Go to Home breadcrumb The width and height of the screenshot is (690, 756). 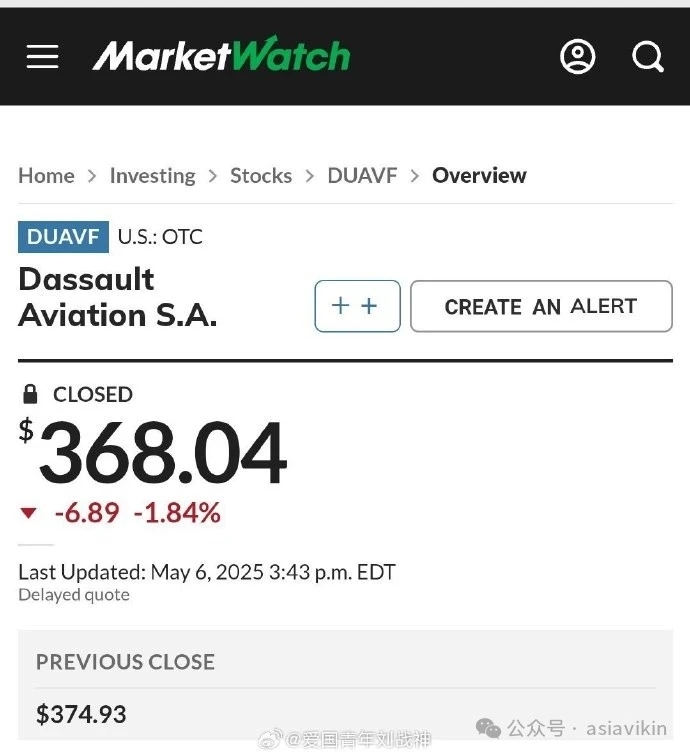point(46,176)
